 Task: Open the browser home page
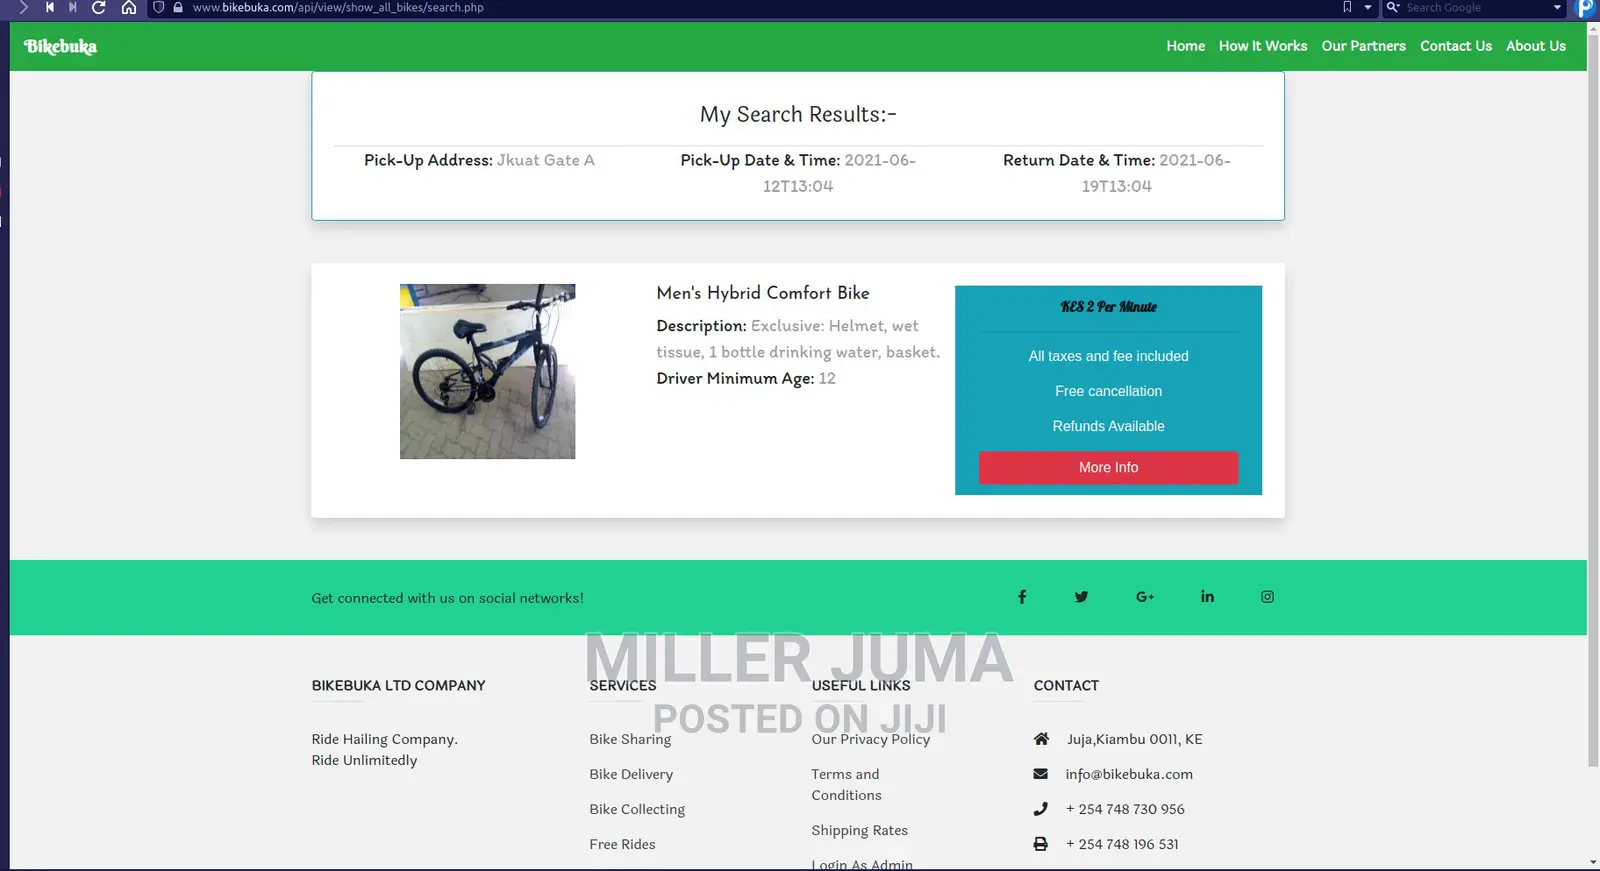click(x=129, y=7)
